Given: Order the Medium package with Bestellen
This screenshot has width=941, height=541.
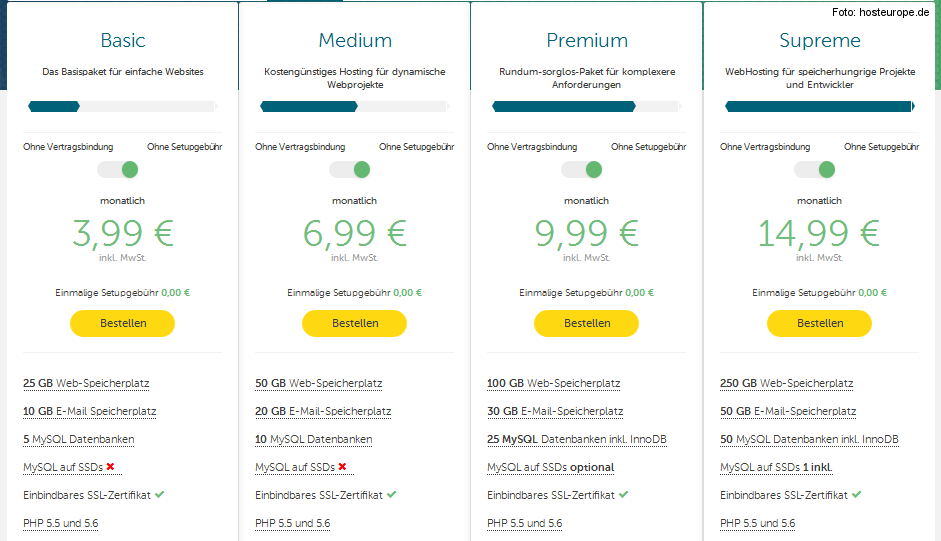Looking at the screenshot, I should pyautogui.click(x=354, y=323).
